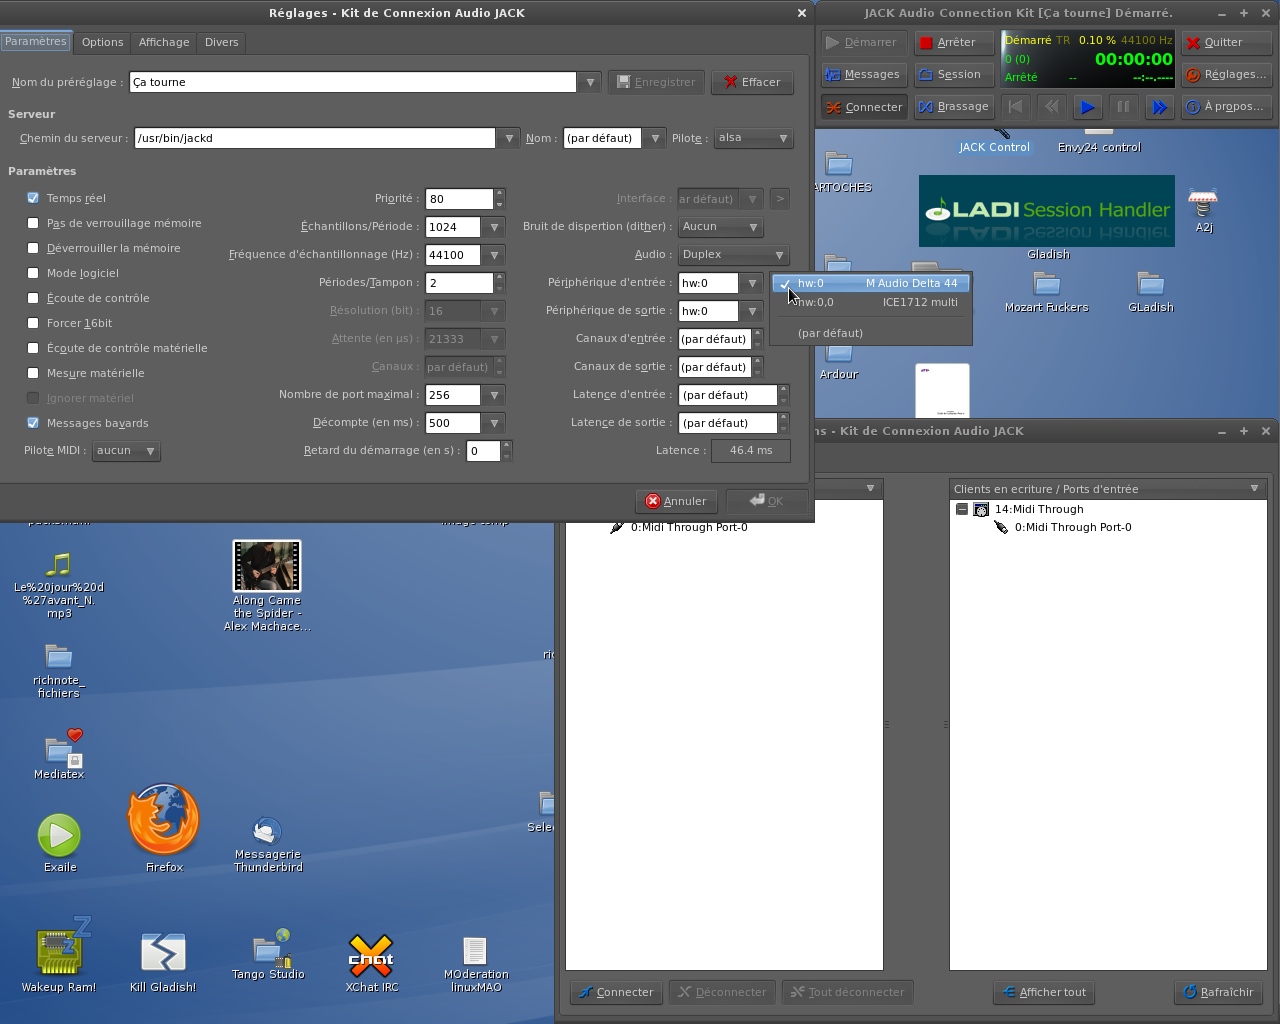1280x1024 pixels.
Task: Select ICE1712 multi device from the list
Action: (x=870, y=302)
